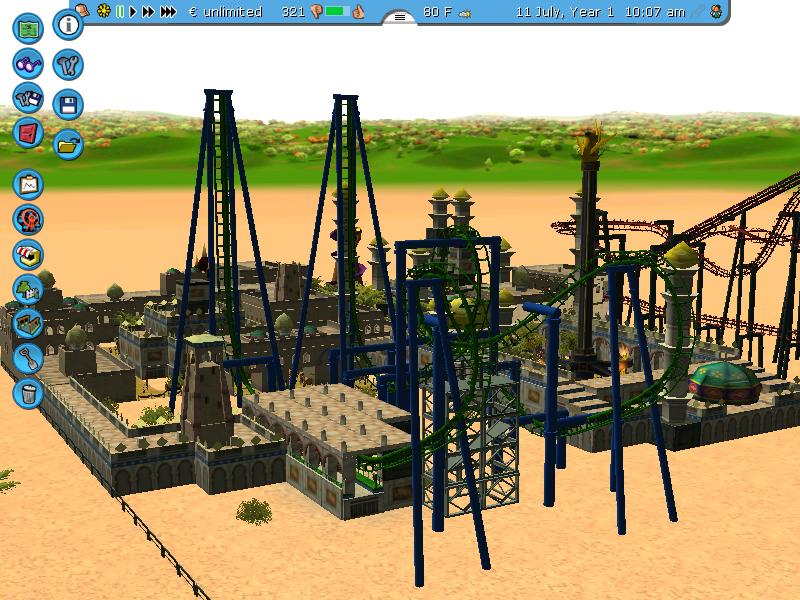Expand the top bar pull-down tab
Screen dimensions: 800x600
point(399,17)
